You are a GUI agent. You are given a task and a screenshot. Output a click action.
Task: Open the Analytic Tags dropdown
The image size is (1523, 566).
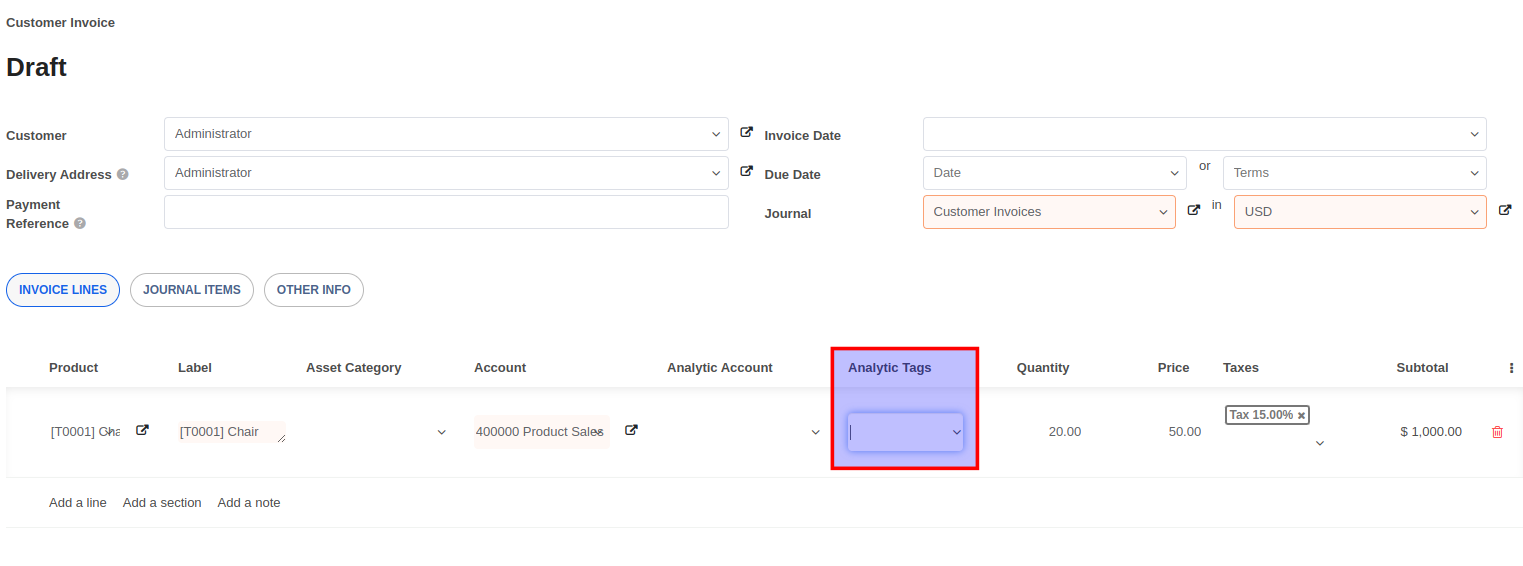pyautogui.click(x=956, y=432)
